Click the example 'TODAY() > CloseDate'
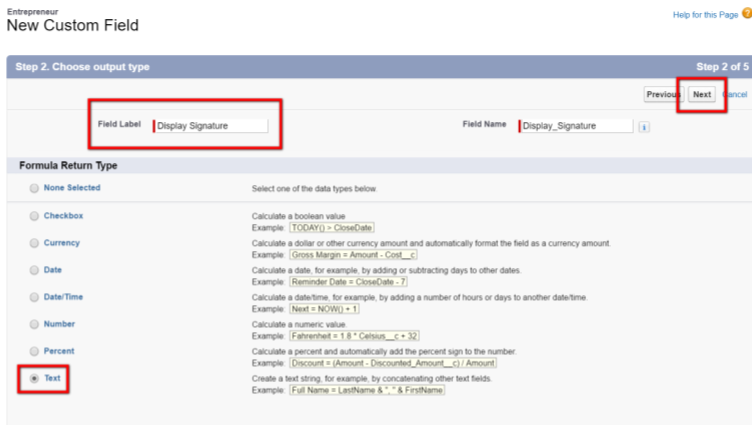This screenshot has width=752, height=425. pos(332,228)
